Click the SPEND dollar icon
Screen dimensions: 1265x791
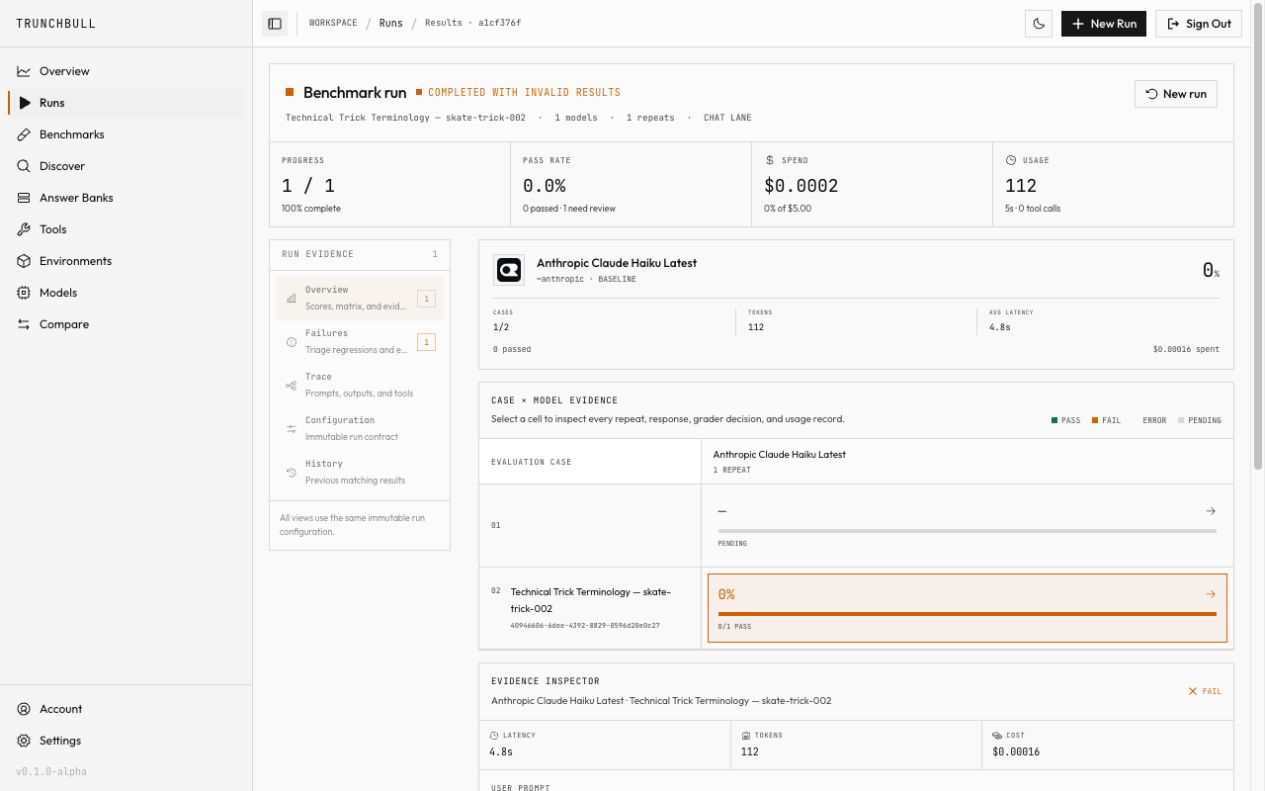click(x=769, y=160)
